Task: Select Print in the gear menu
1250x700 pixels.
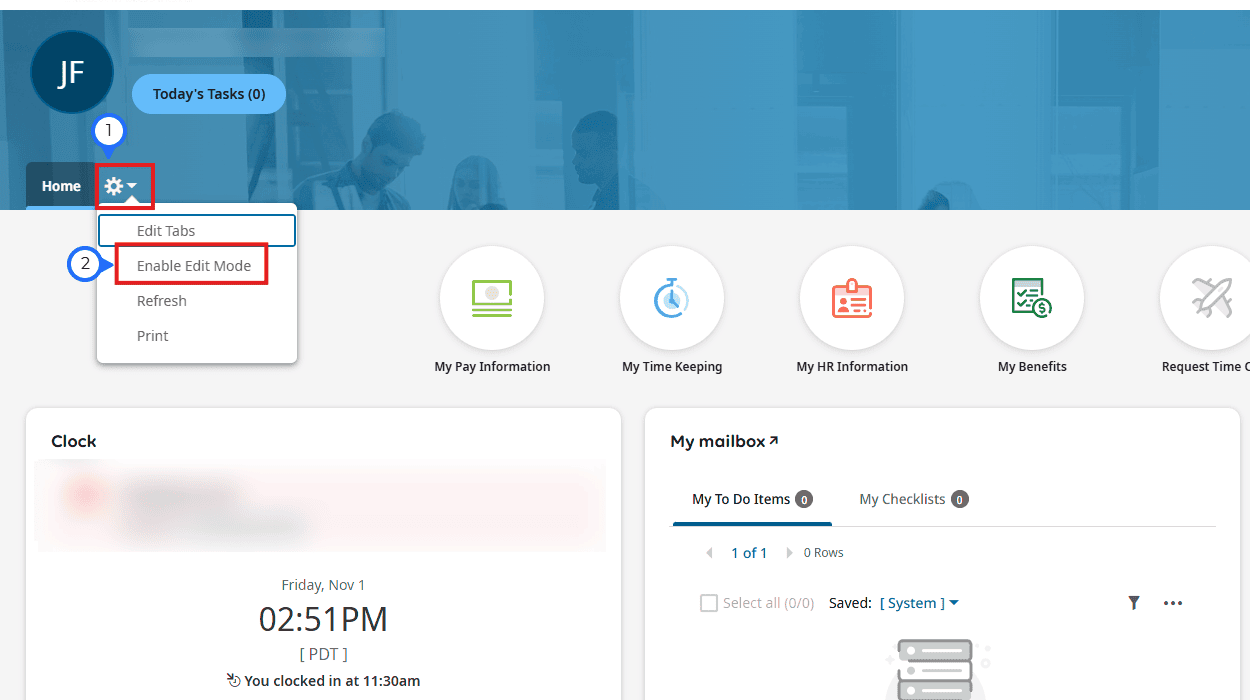Action: 153,336
